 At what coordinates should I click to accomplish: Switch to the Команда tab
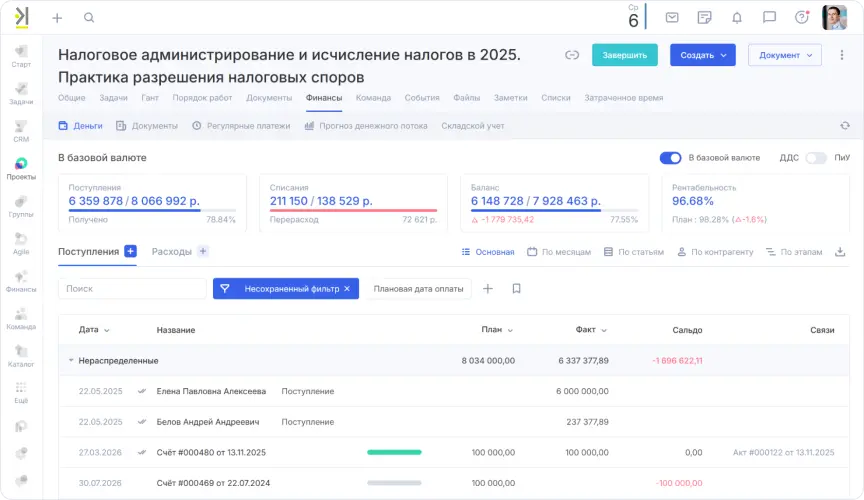(x=373, y=98)
